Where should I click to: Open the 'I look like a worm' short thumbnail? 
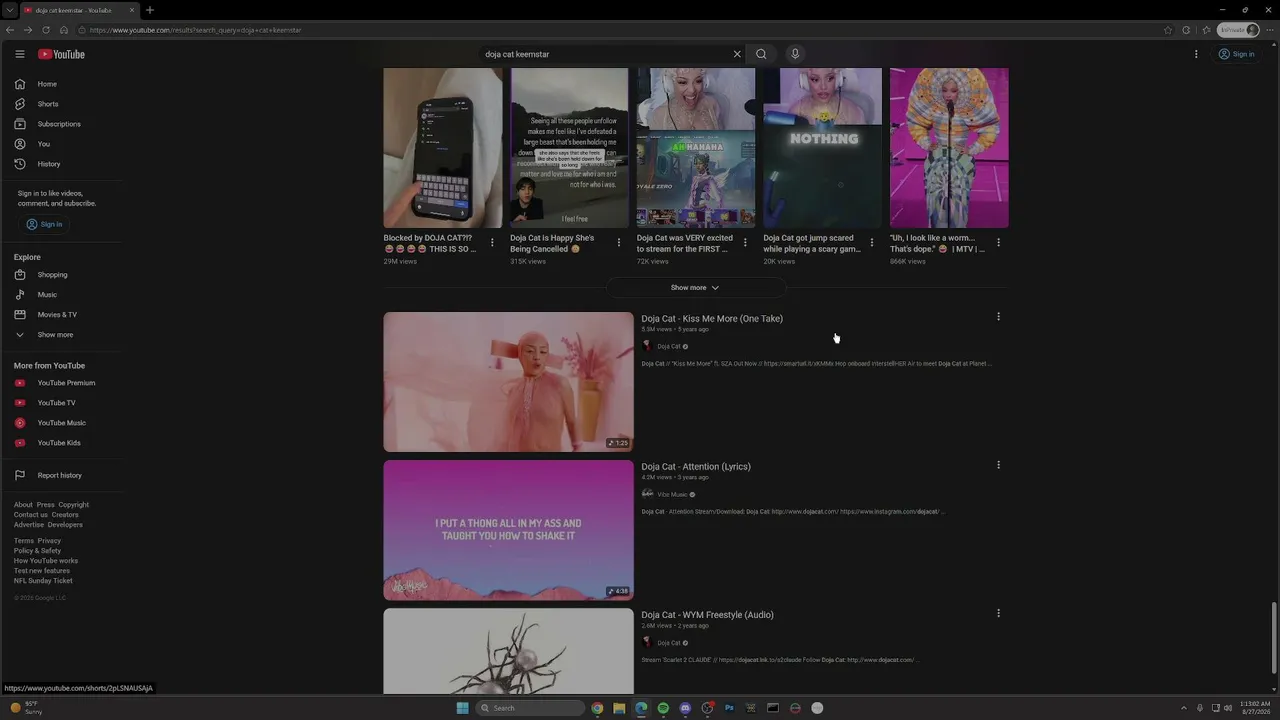949,148
